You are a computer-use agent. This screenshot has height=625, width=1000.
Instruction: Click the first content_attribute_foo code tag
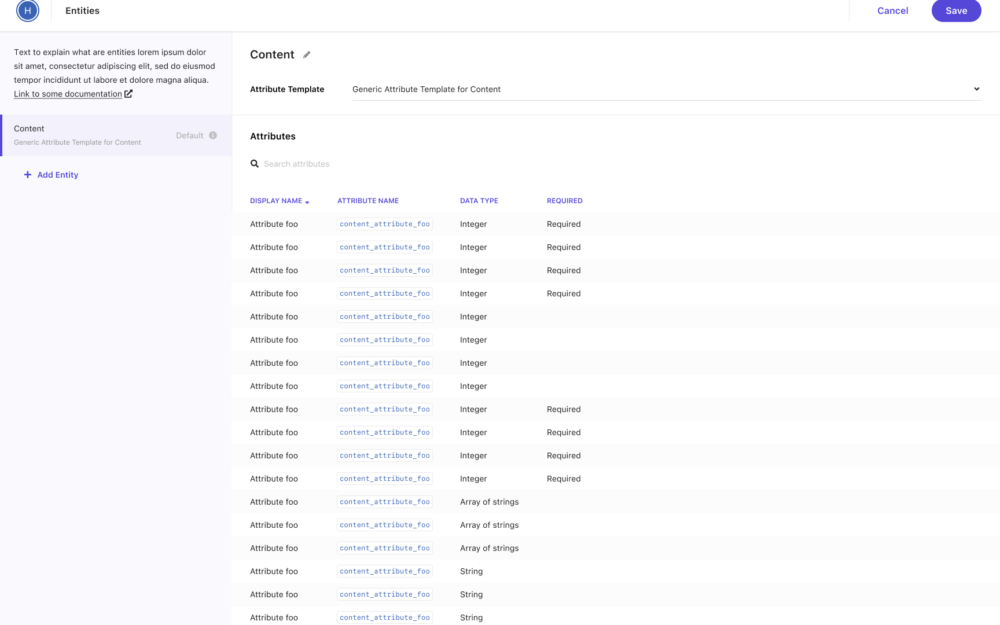tap(385, 224)
